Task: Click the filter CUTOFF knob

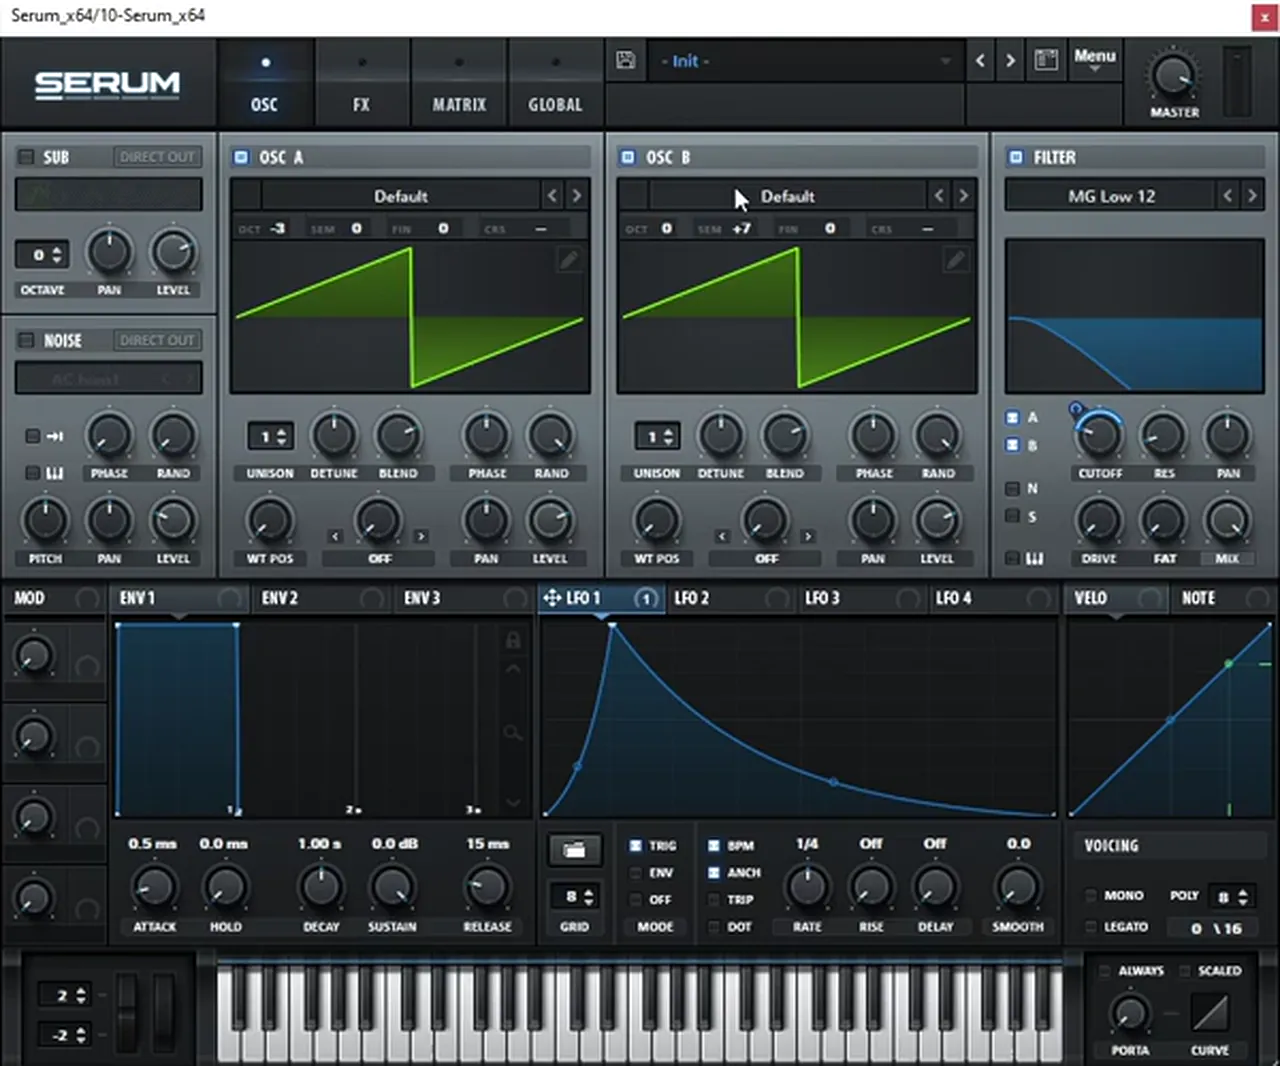Action: tap(1100, 436)
